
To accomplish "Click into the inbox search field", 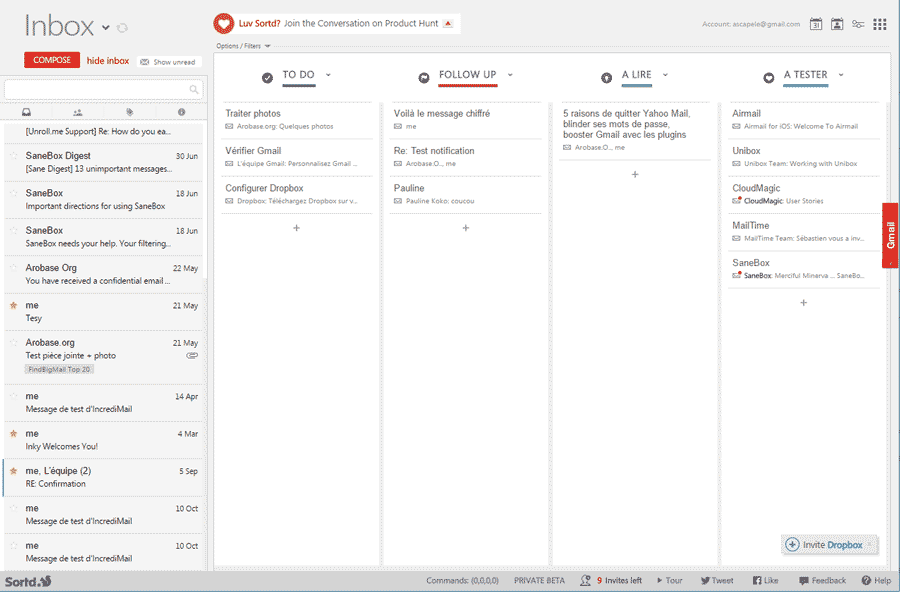I will pos(103,89).
